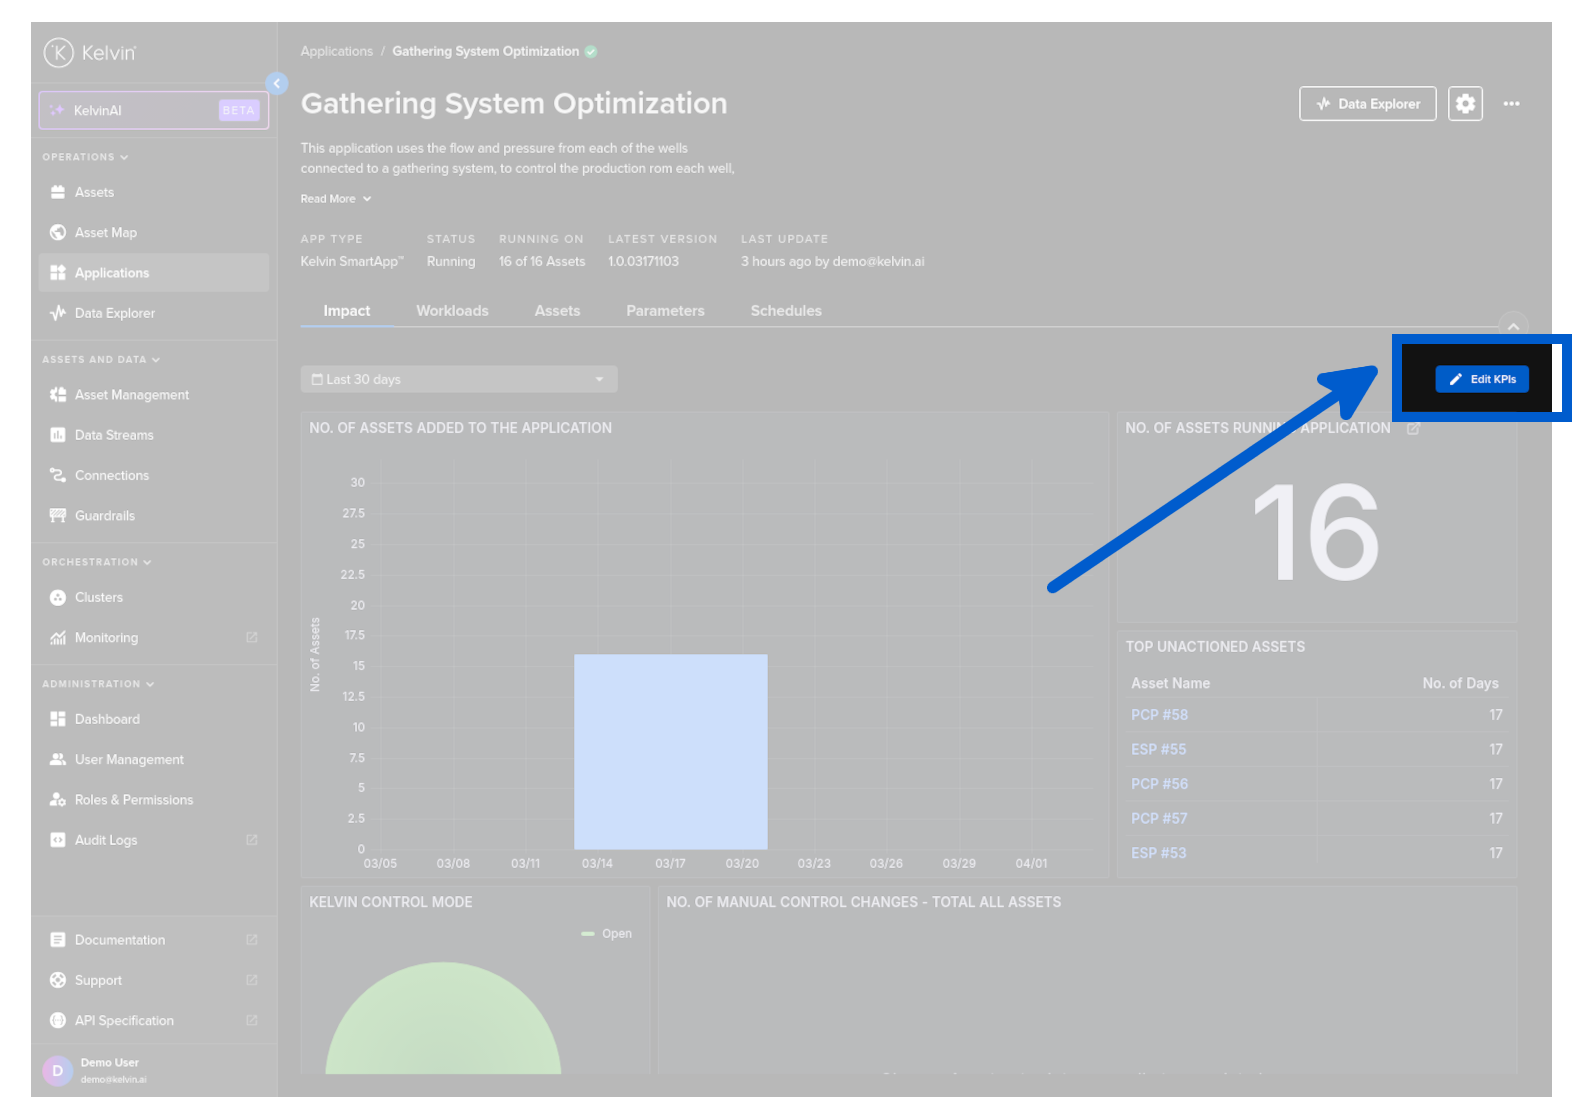The image size is (1584, 1120).
Task: Open Clusters under Orchestration
Action: (98, 597)
